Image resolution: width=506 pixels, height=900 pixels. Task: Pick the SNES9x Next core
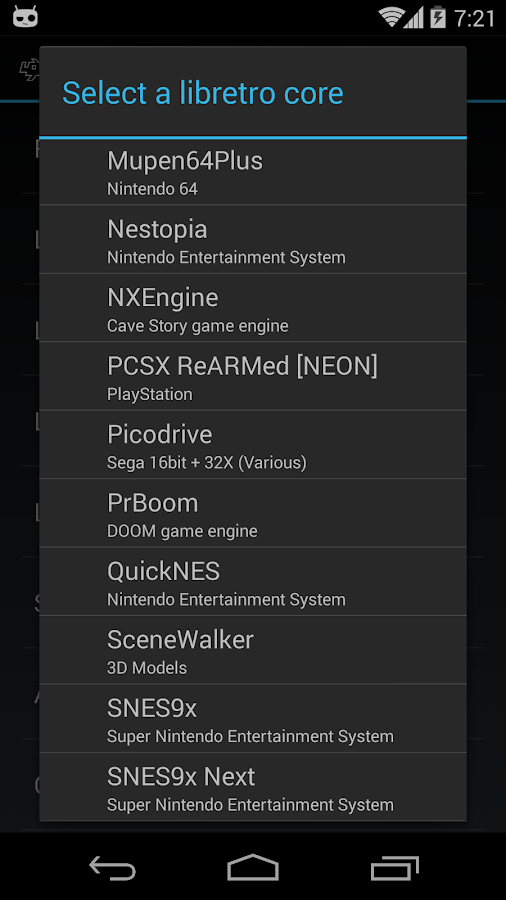pos(252,787)
